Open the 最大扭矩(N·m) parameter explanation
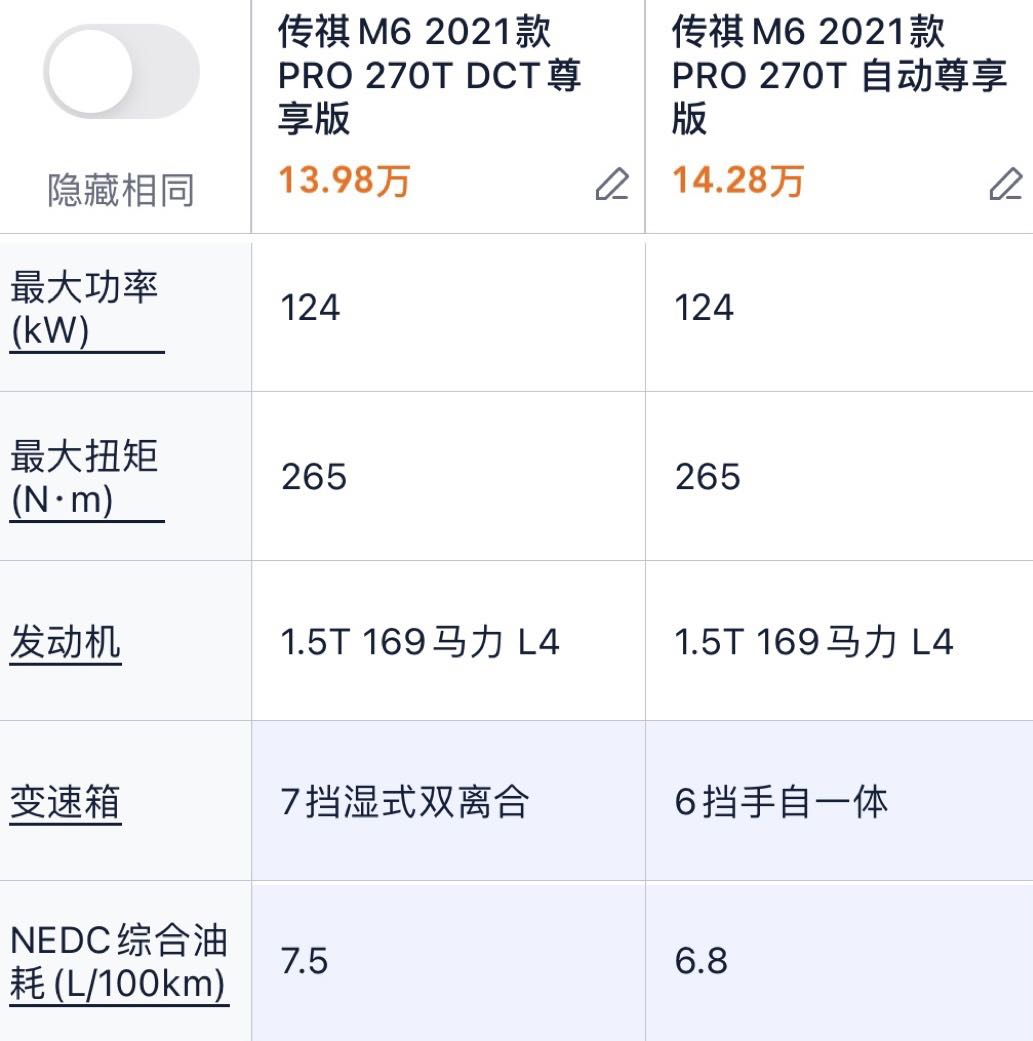Image resolution: width=1033 pixels, height=1041 pixels. [x=86, y=479]
